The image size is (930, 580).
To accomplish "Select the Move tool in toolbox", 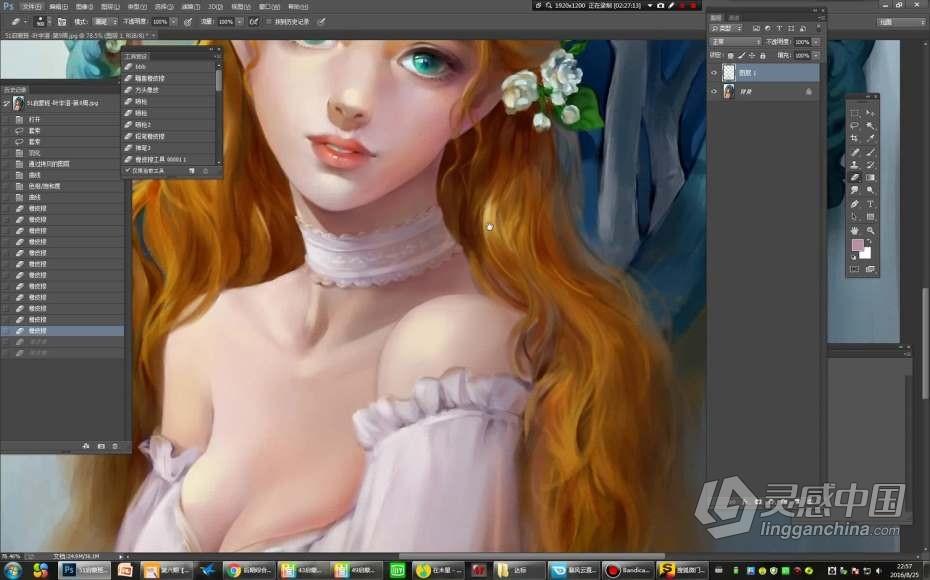I will coord(870,113).
